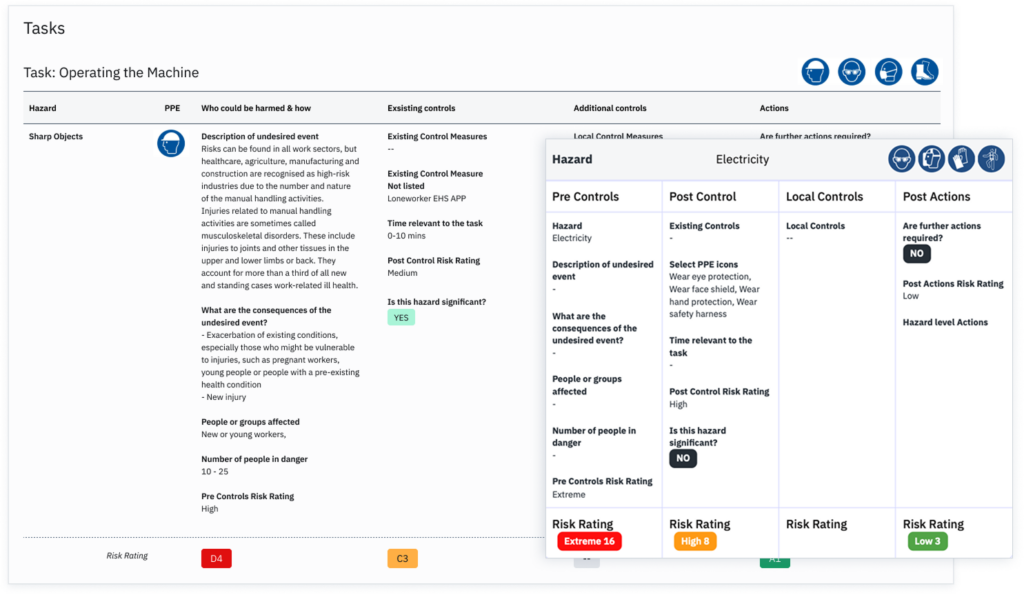Click the hard hat icon in the Sharp Objects row
Screen dimensions: 1024x595
click(171, 143)
